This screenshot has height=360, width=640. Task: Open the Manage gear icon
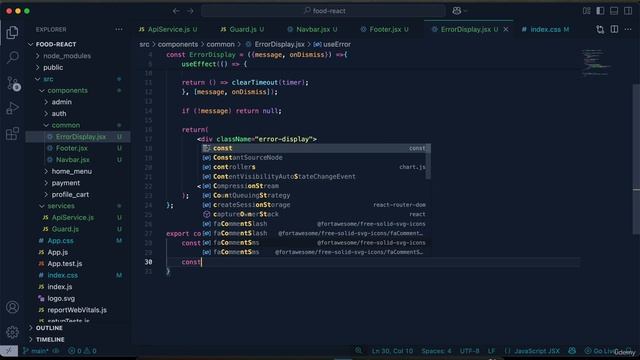tap(12, 332)
